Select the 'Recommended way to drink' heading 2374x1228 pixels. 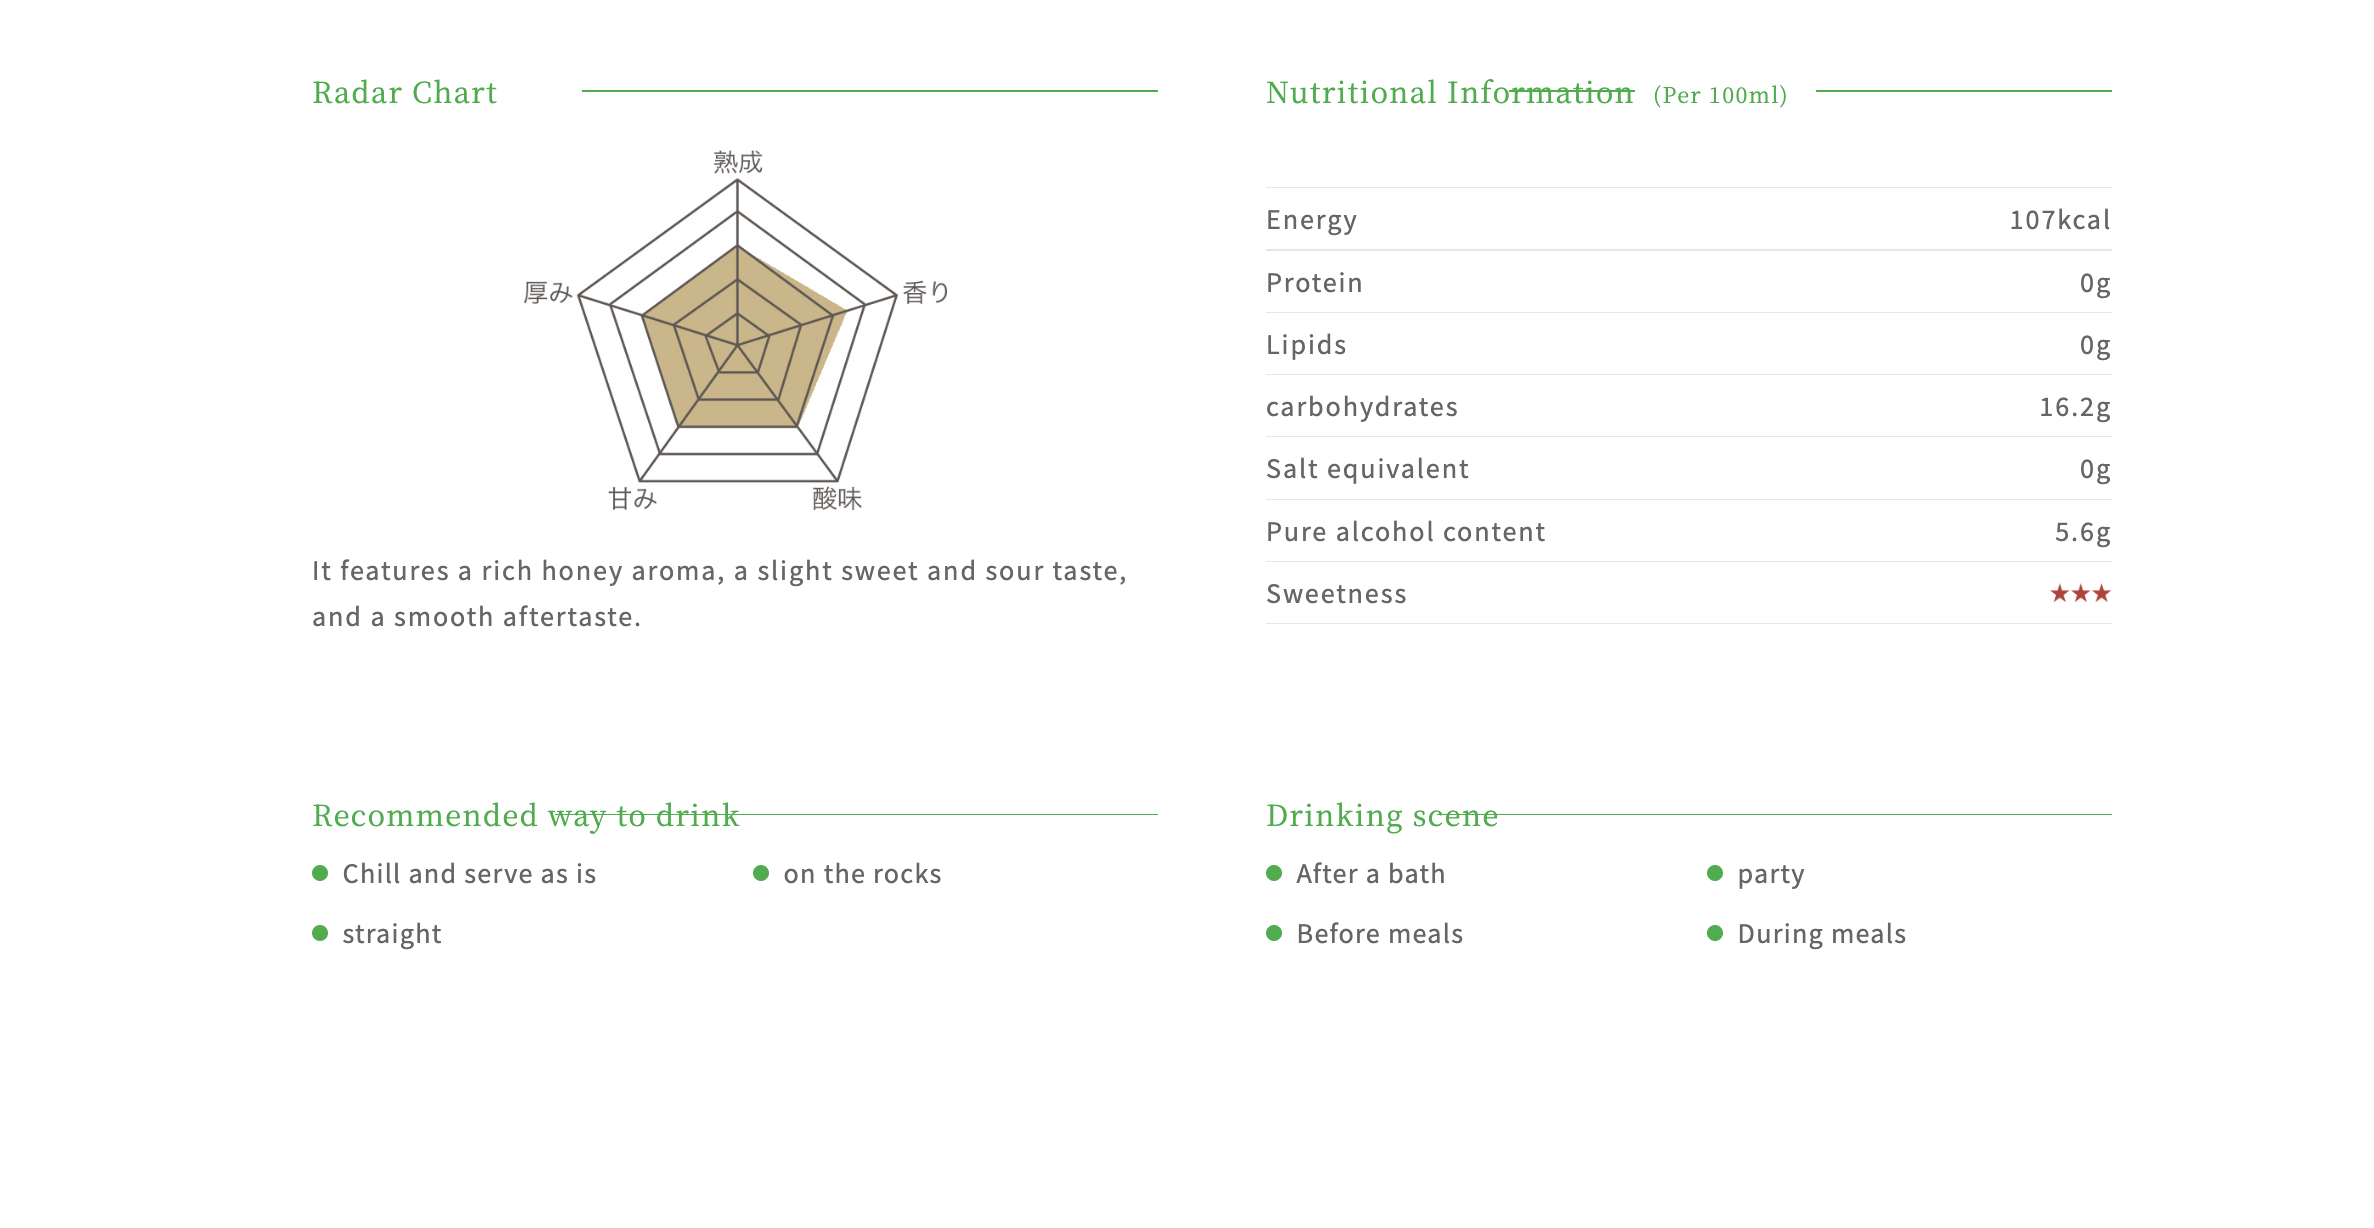point(526,816)
